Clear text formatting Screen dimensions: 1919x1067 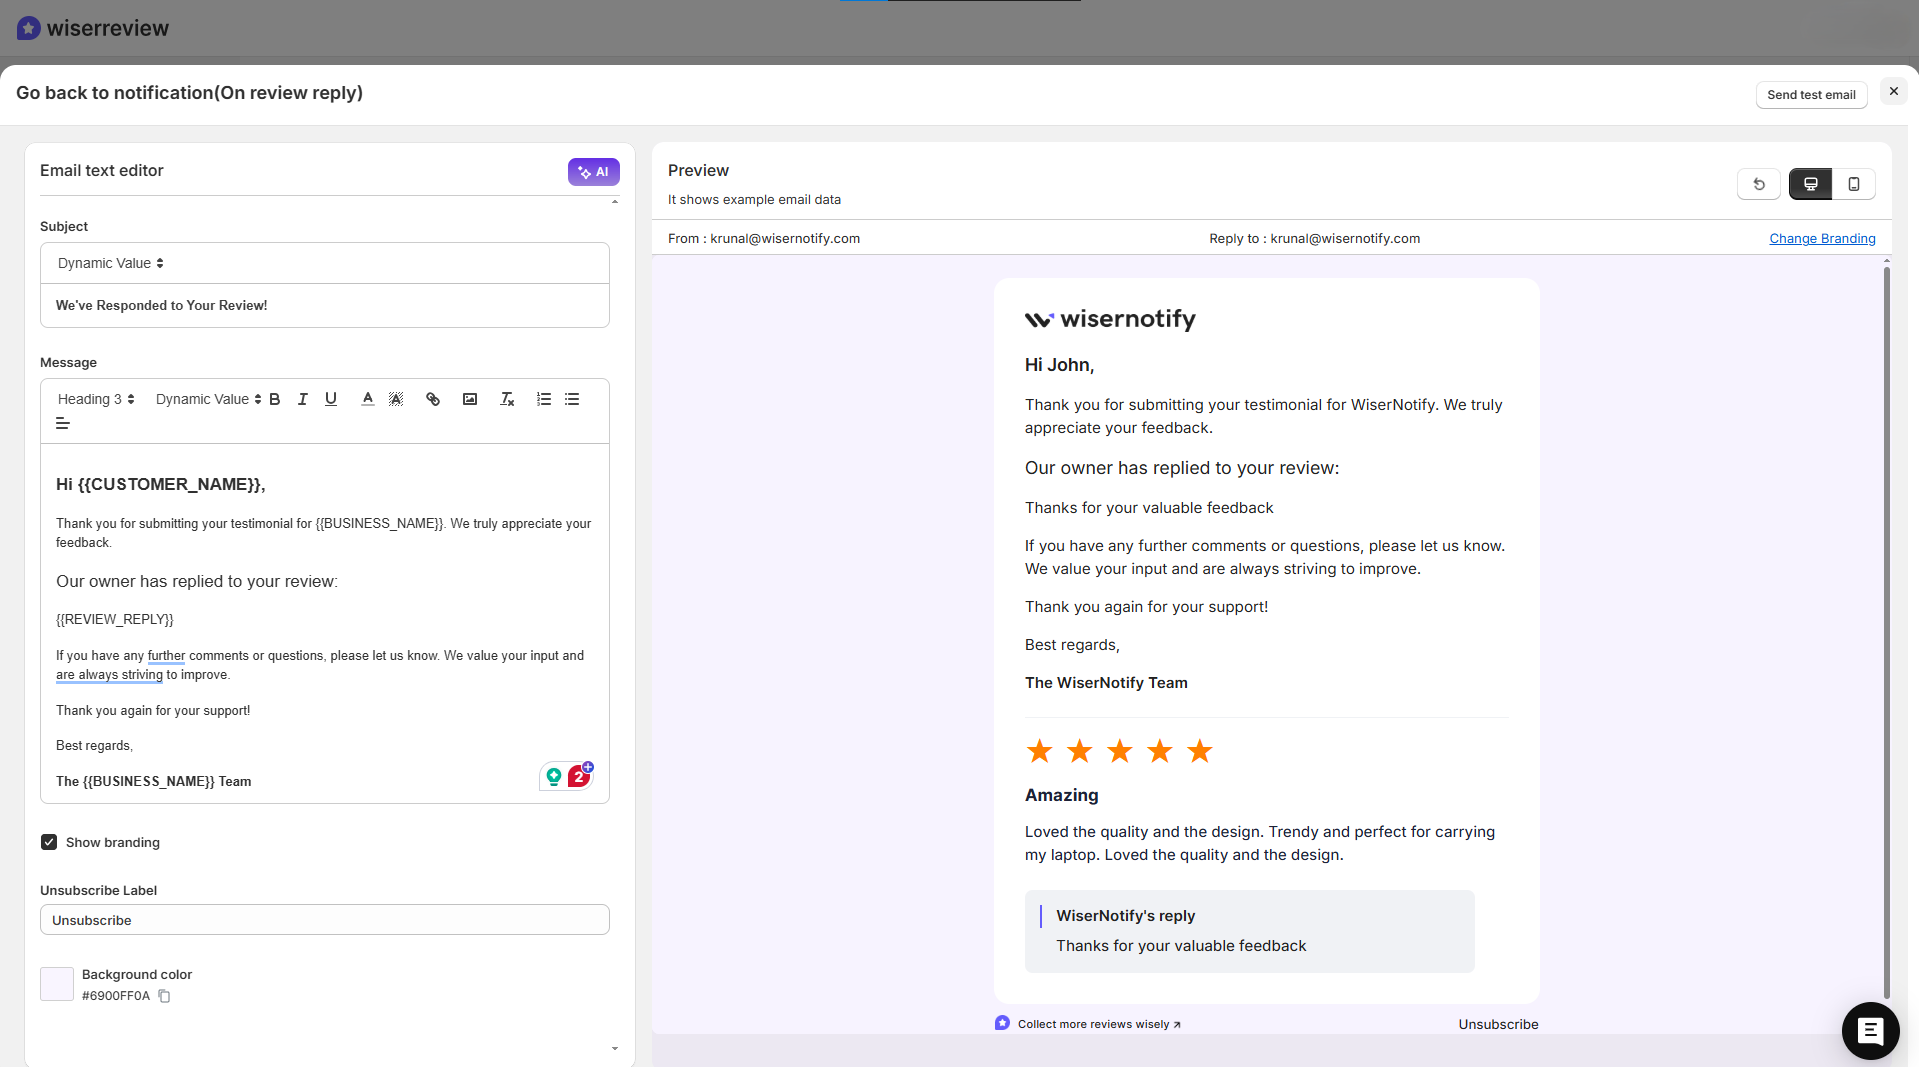[x=507, y=399]
